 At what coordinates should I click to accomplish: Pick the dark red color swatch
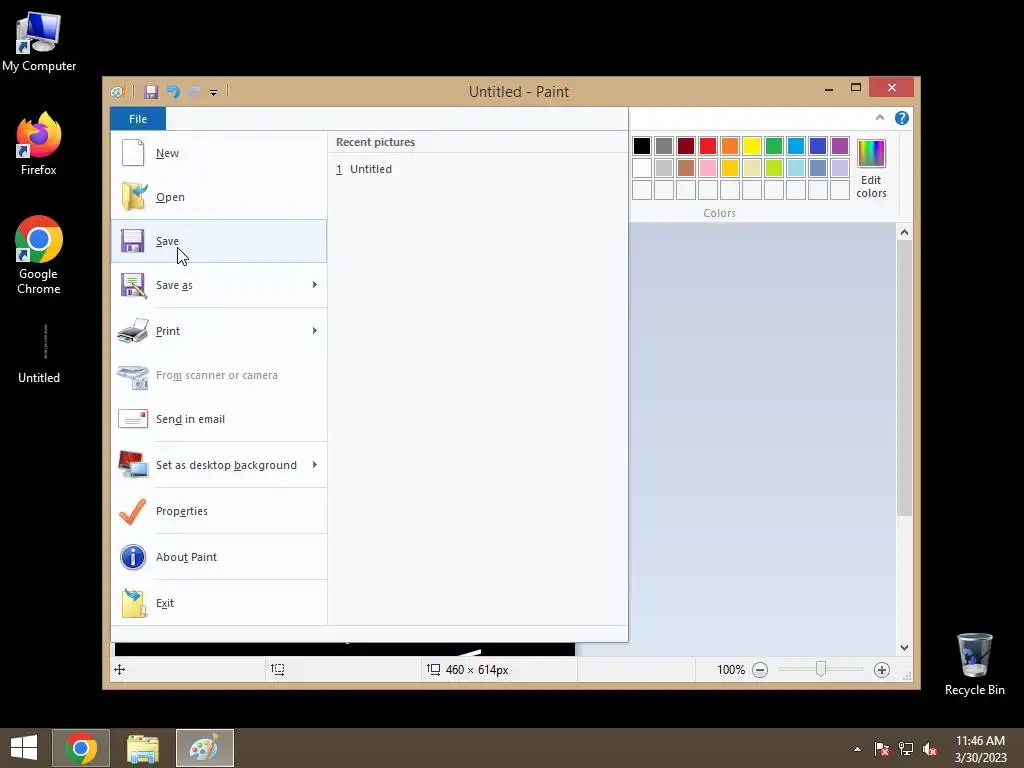(x=686, y=146)
